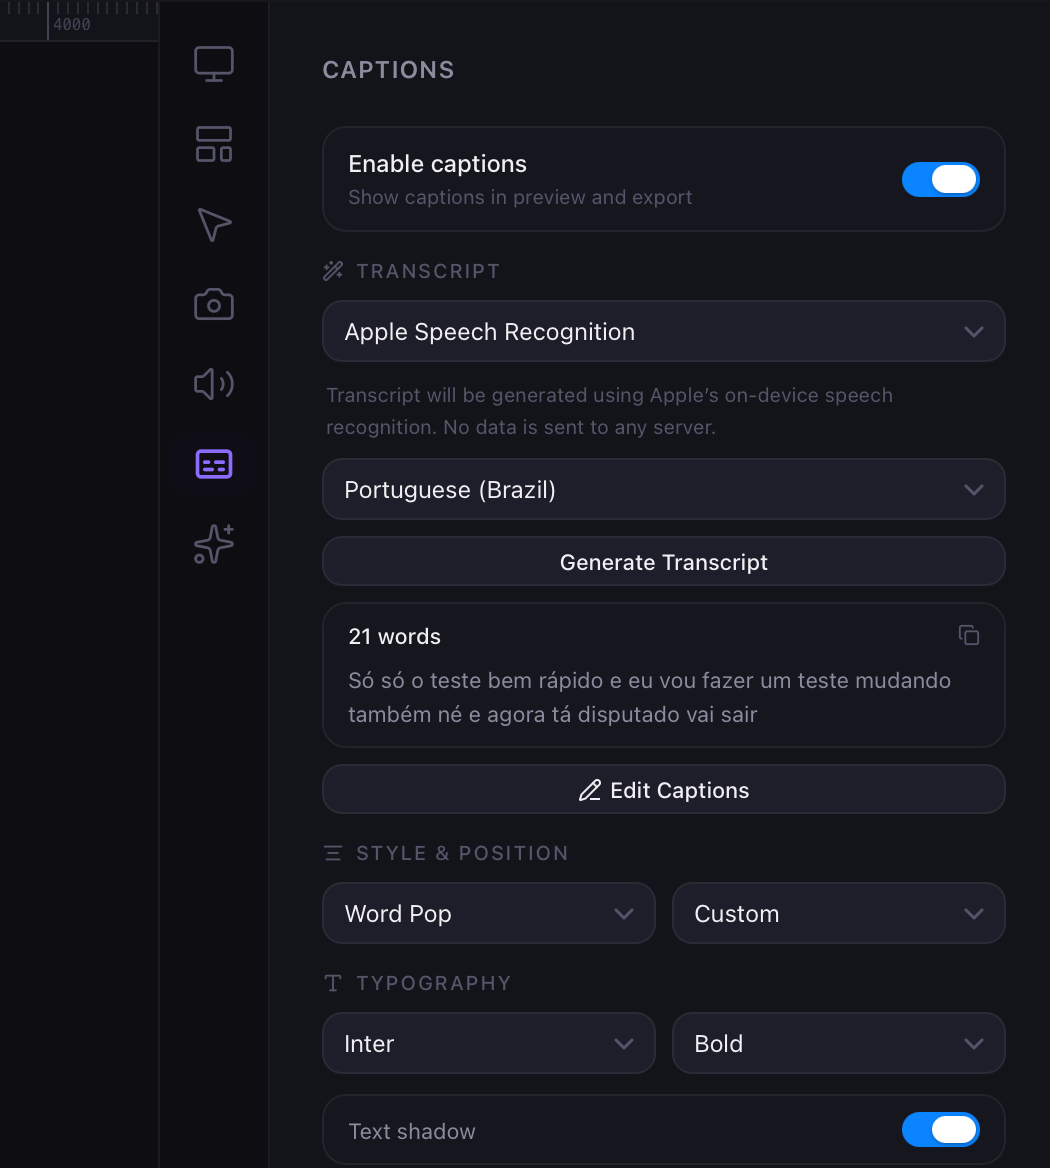
Task: Switch to the camera settings icon
Action: tap(213, 304)
